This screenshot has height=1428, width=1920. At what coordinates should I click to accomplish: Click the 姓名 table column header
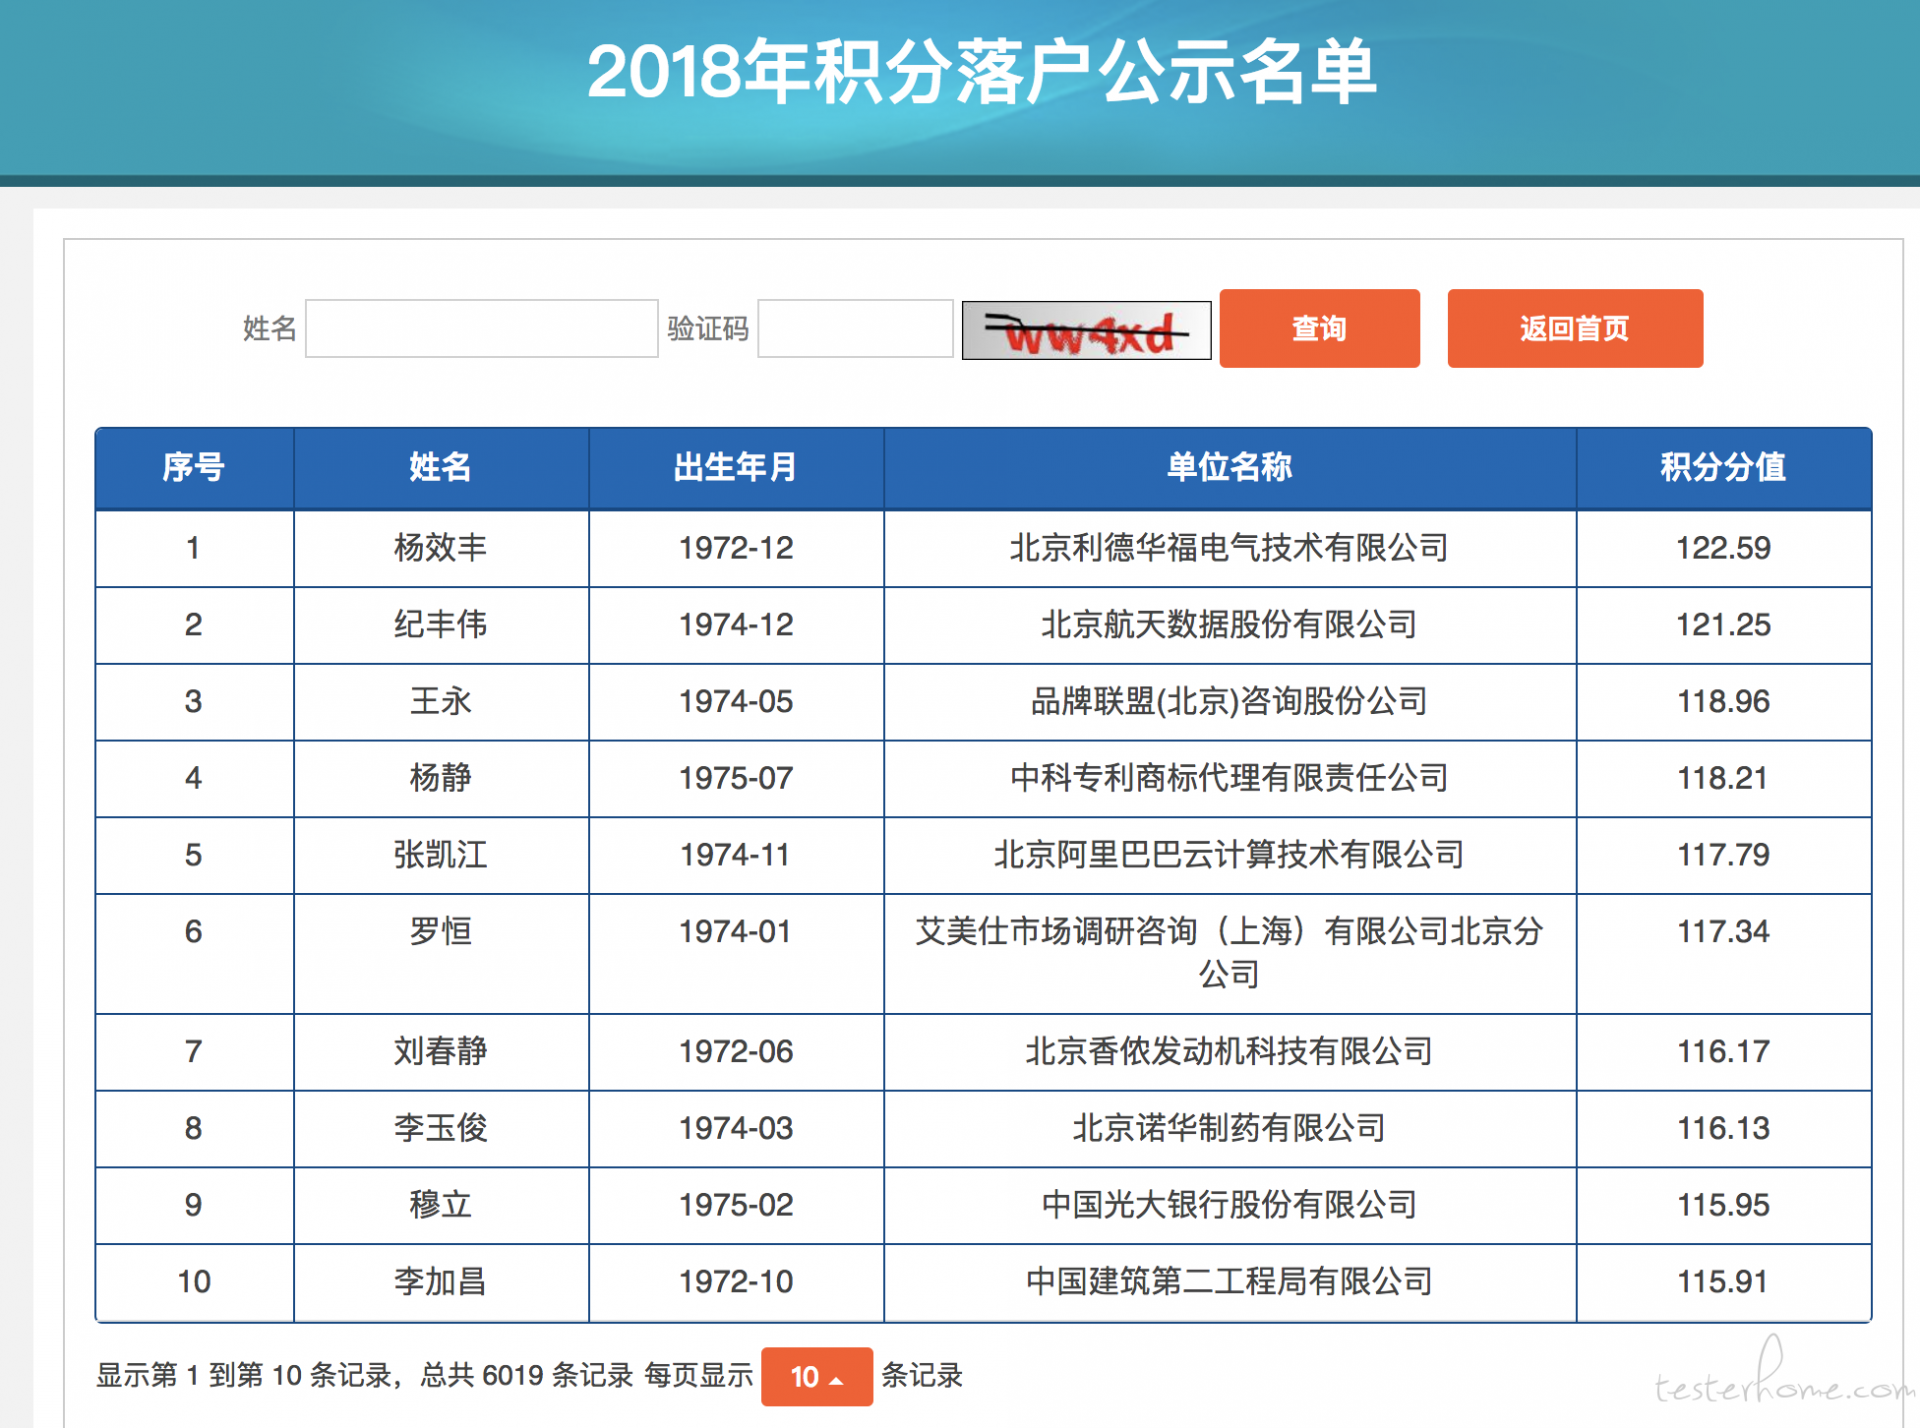pos(440,467)
